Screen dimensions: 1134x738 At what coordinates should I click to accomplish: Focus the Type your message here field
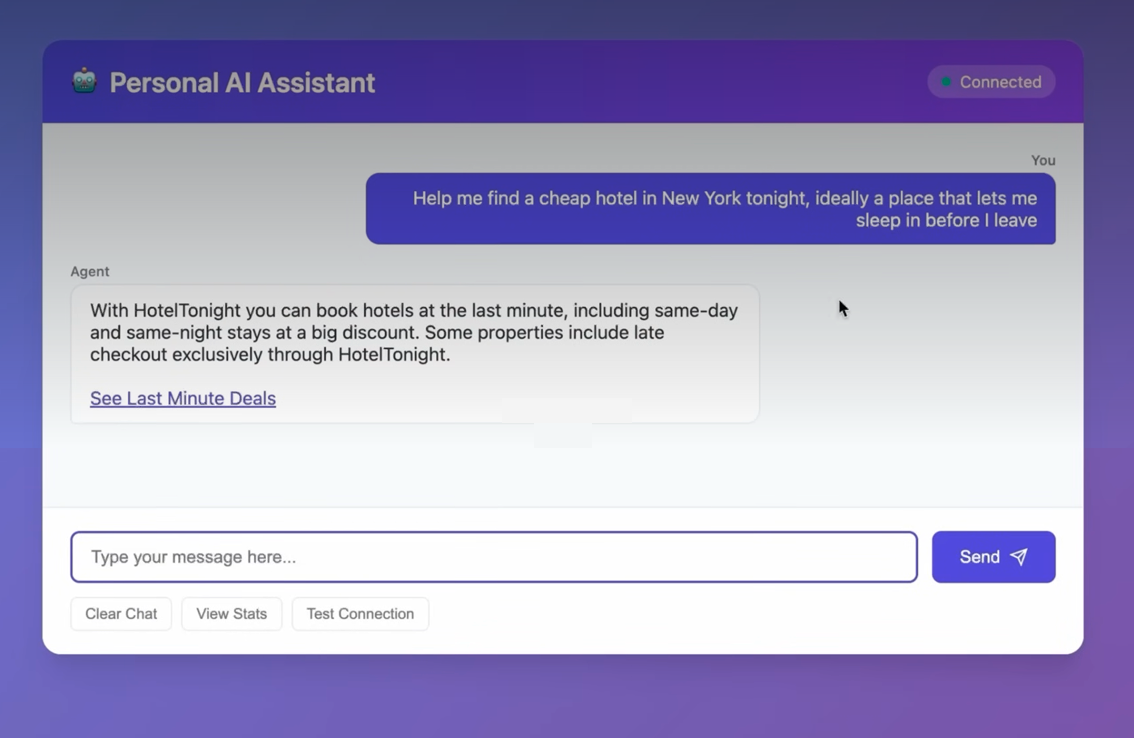493,557
